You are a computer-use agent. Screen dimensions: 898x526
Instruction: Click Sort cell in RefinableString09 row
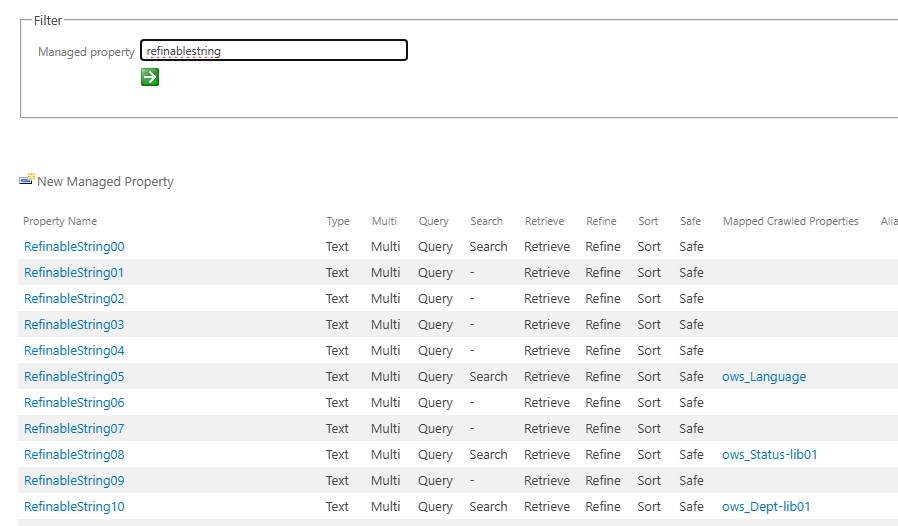(x=649, y=480)
